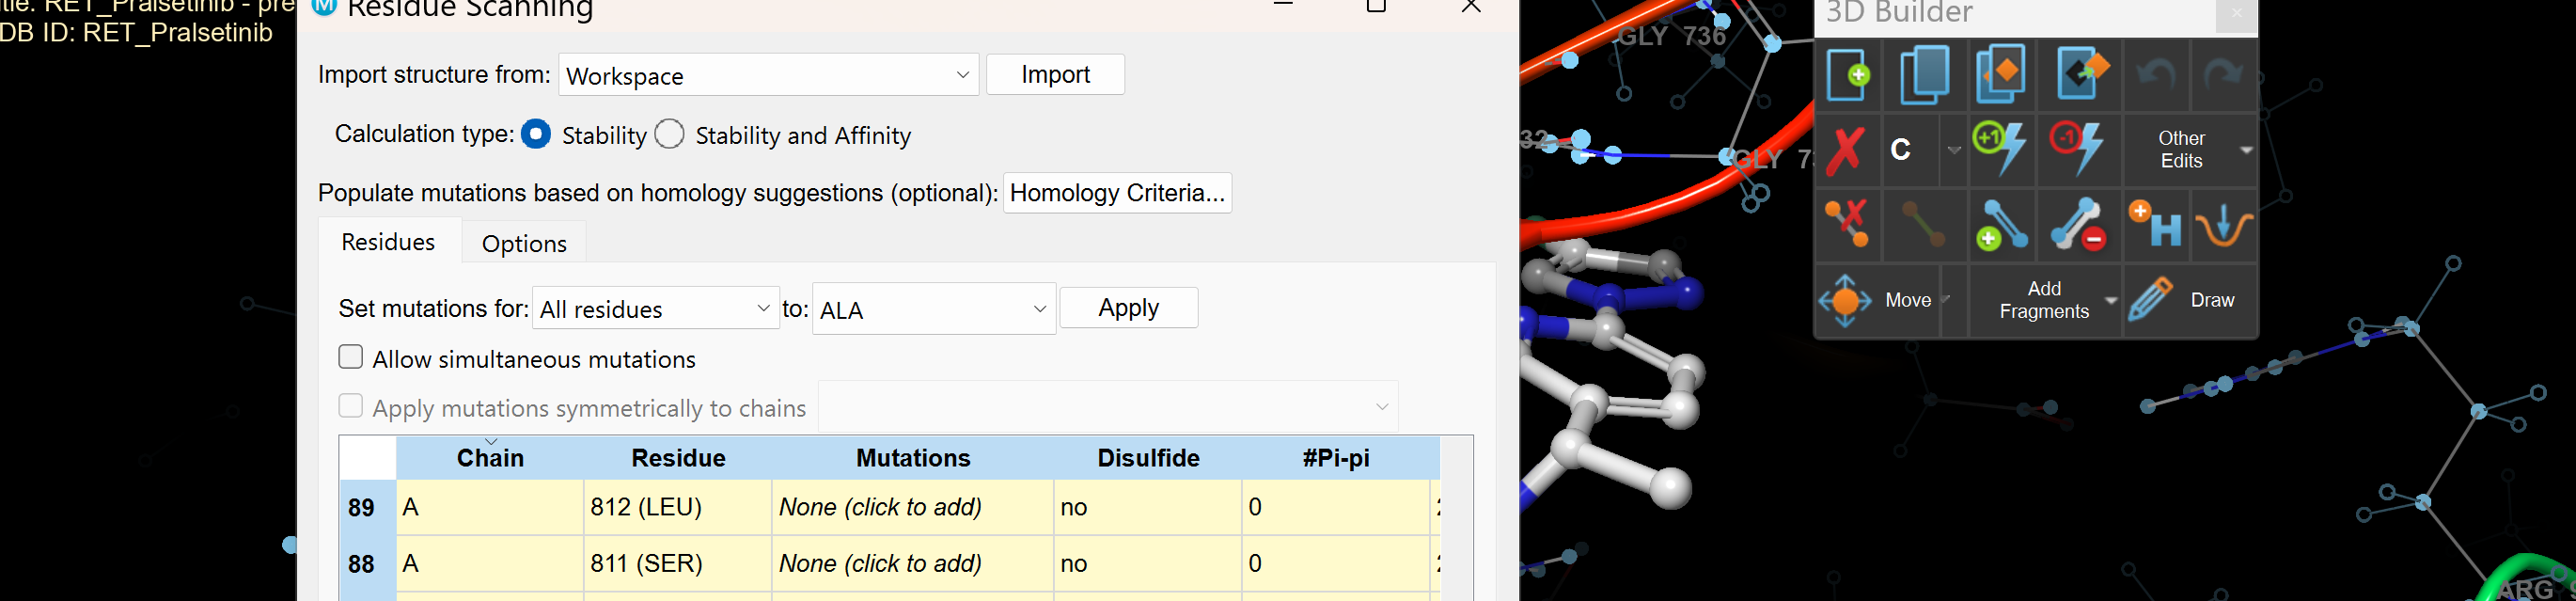Open the Other Edits menu
This screenshot has width=2576, height=601.
pos(2190,150)
